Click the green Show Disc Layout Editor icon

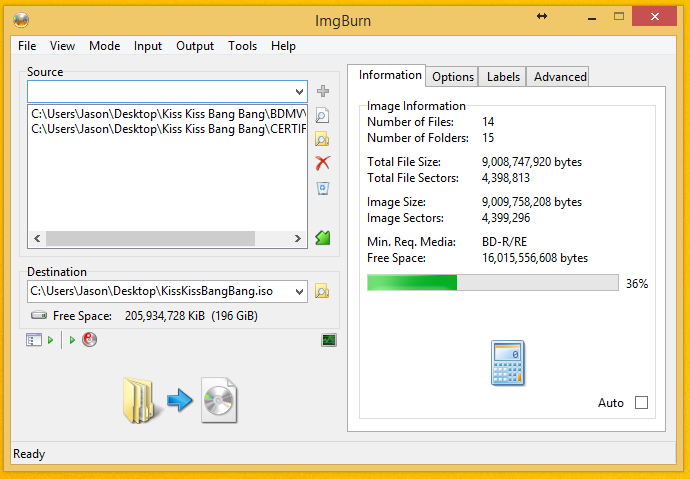pyautogui.click(x=323, y=238)
